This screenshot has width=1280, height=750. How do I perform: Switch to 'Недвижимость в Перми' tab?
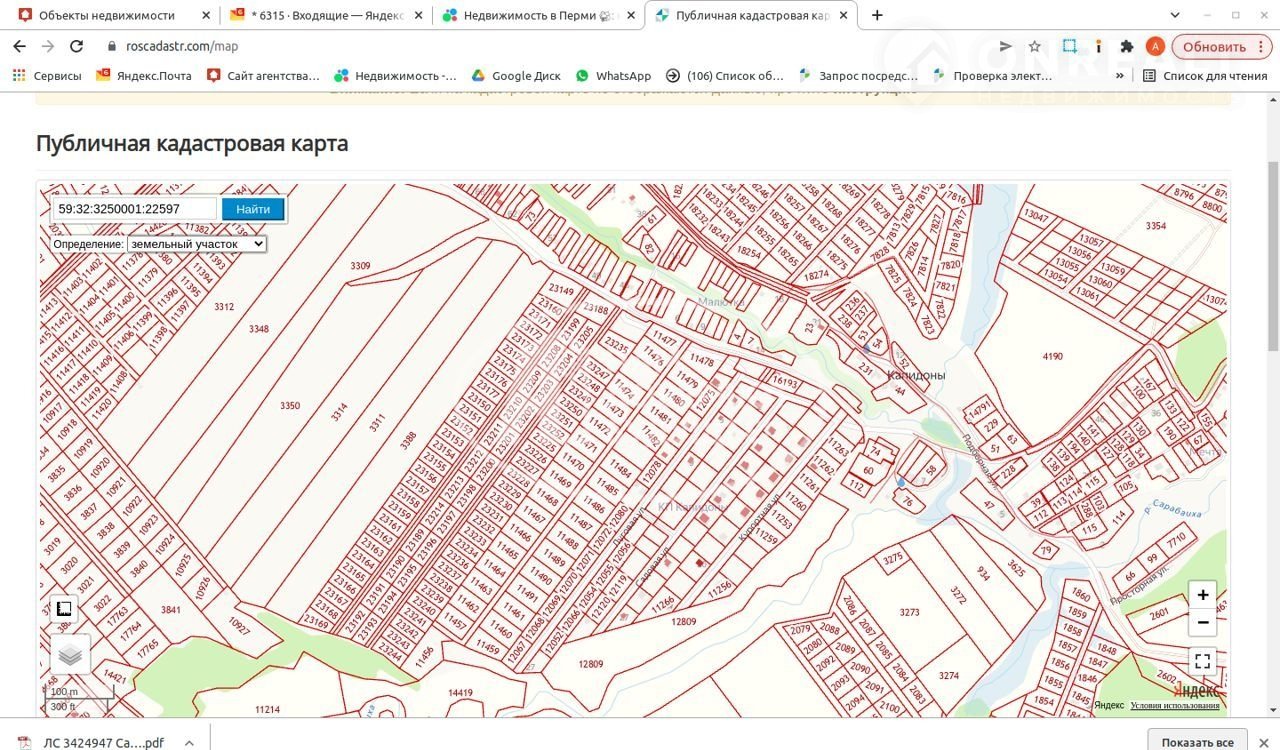click(538, 15)
